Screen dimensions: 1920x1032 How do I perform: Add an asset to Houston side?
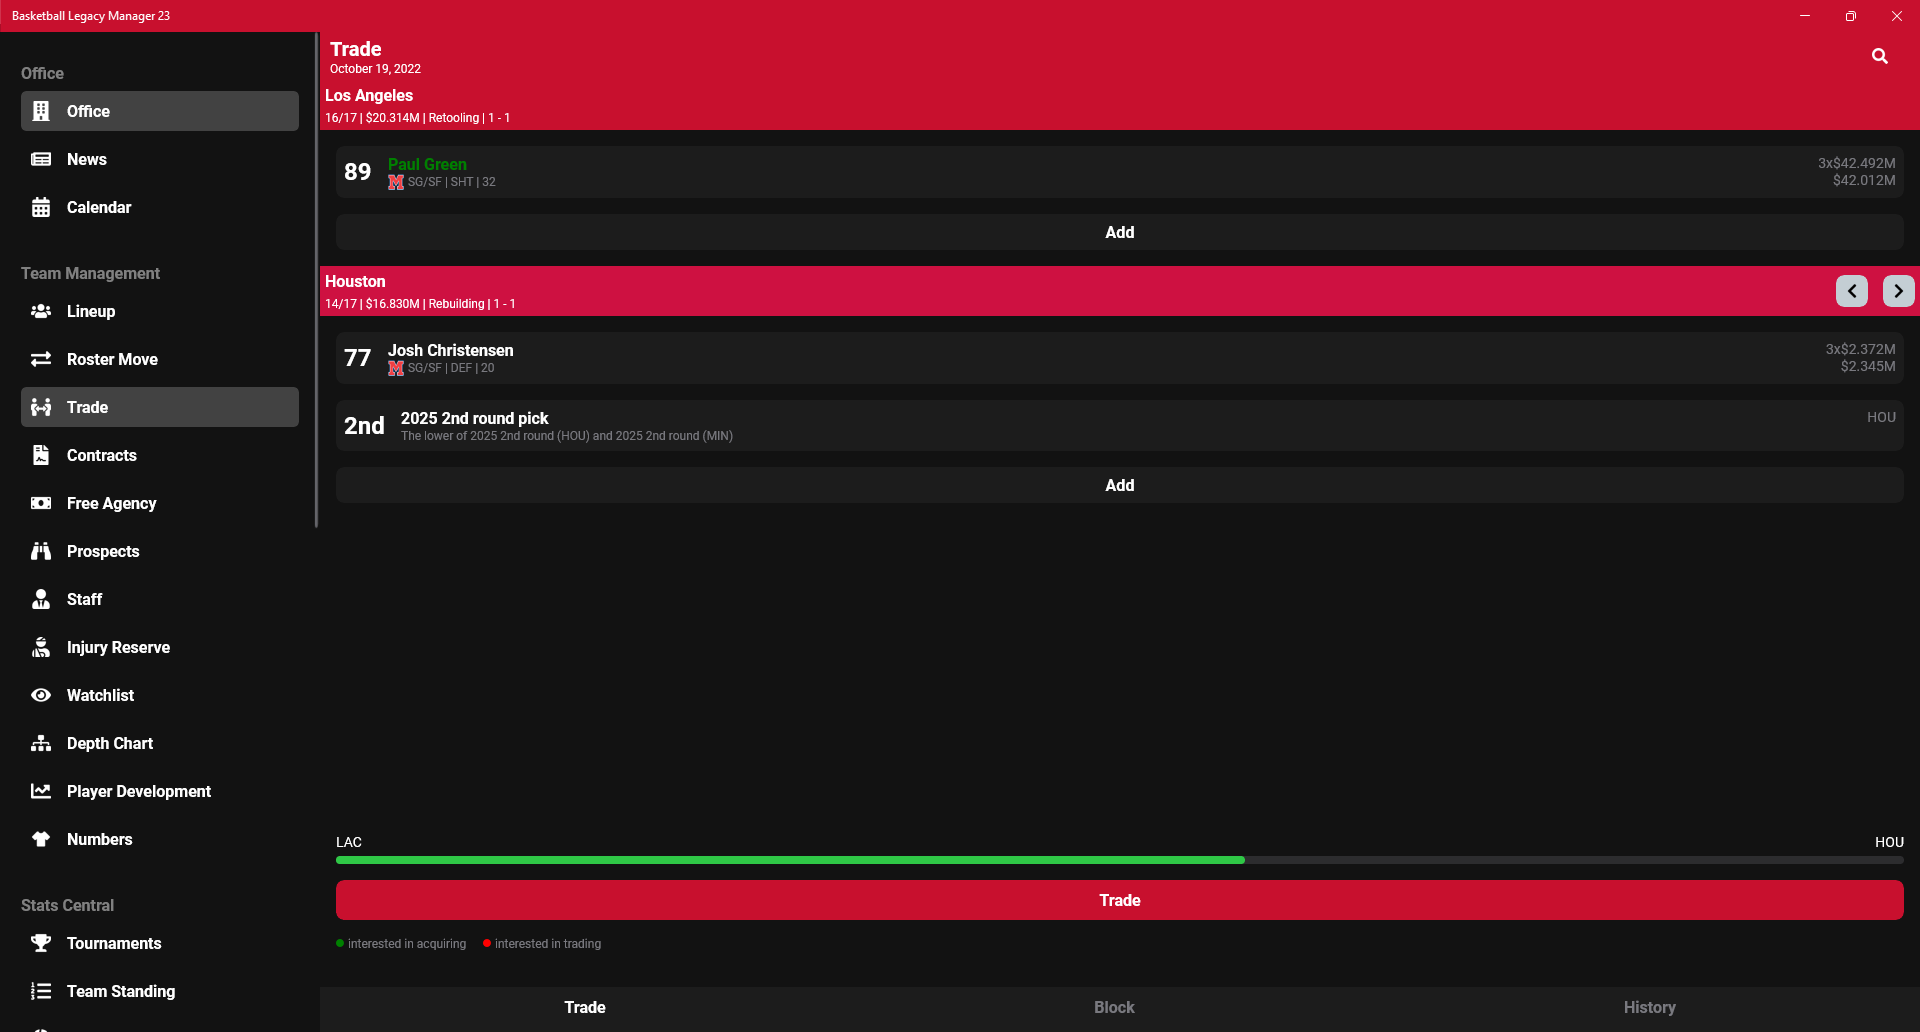coord(1120,485)
